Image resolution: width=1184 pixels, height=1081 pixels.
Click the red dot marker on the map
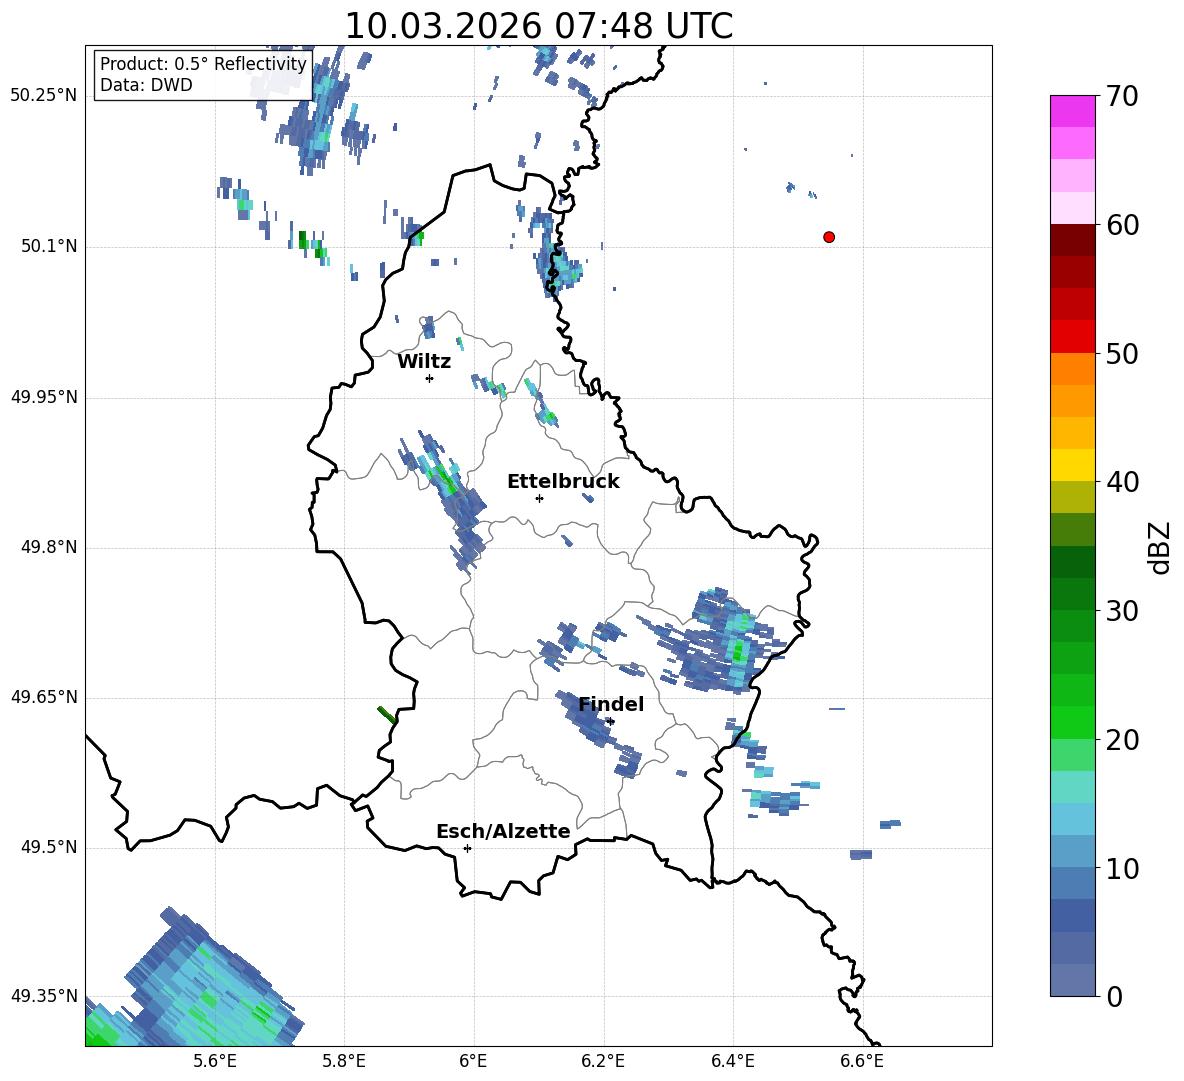point(828,237)
